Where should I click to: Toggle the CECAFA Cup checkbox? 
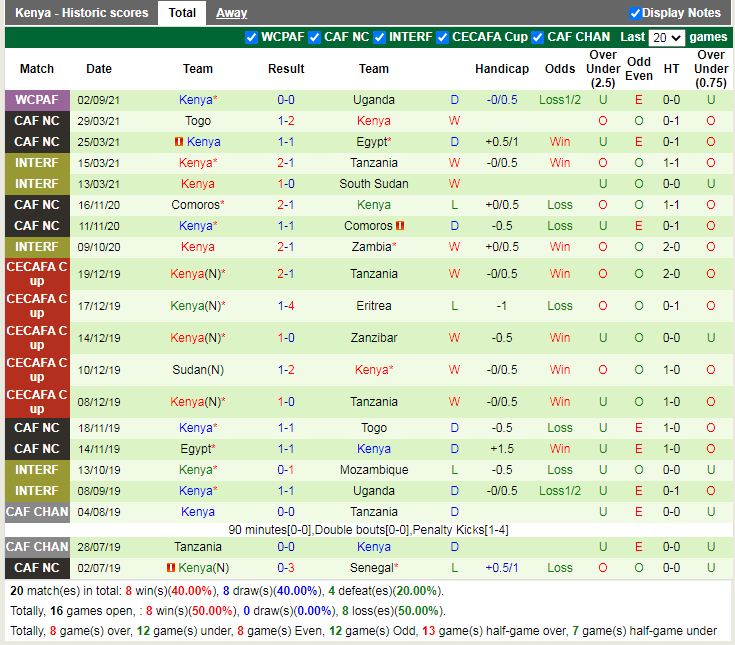pyautogui.click(x=442, y=37)
